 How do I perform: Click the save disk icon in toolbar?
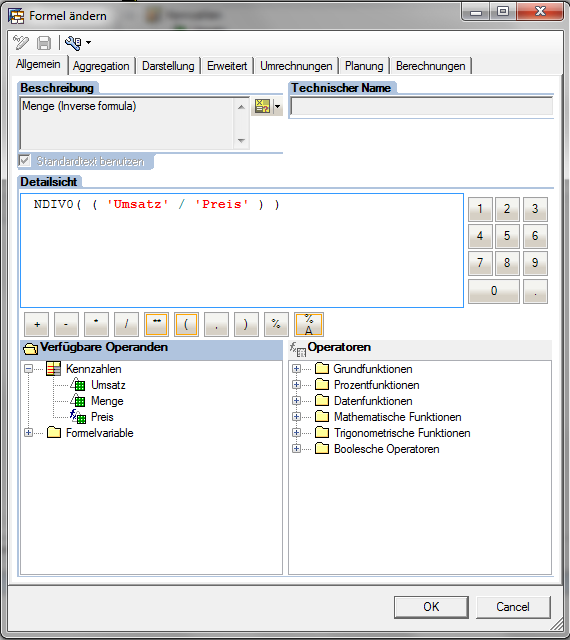[x=44, y=43]
